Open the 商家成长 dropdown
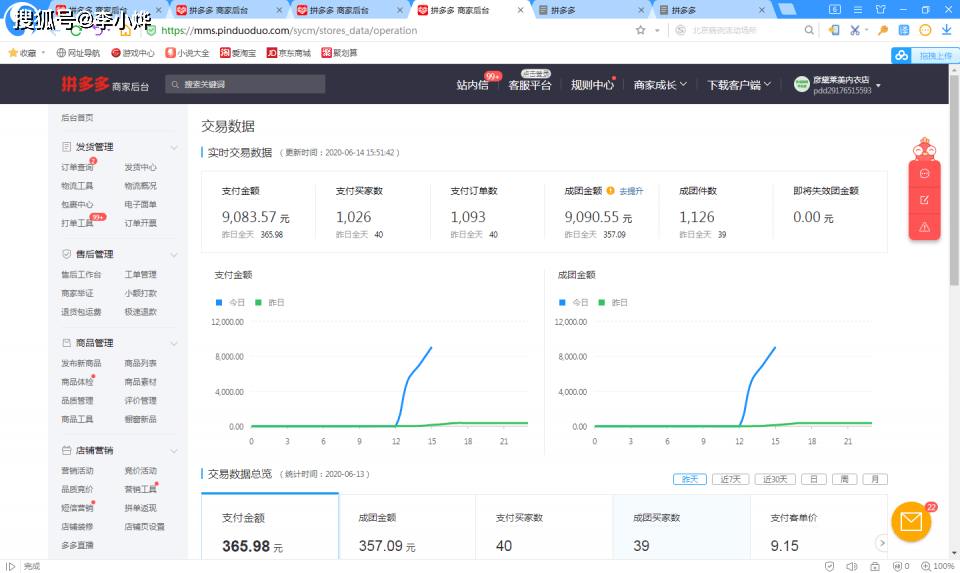 click(x=660, y=85)
